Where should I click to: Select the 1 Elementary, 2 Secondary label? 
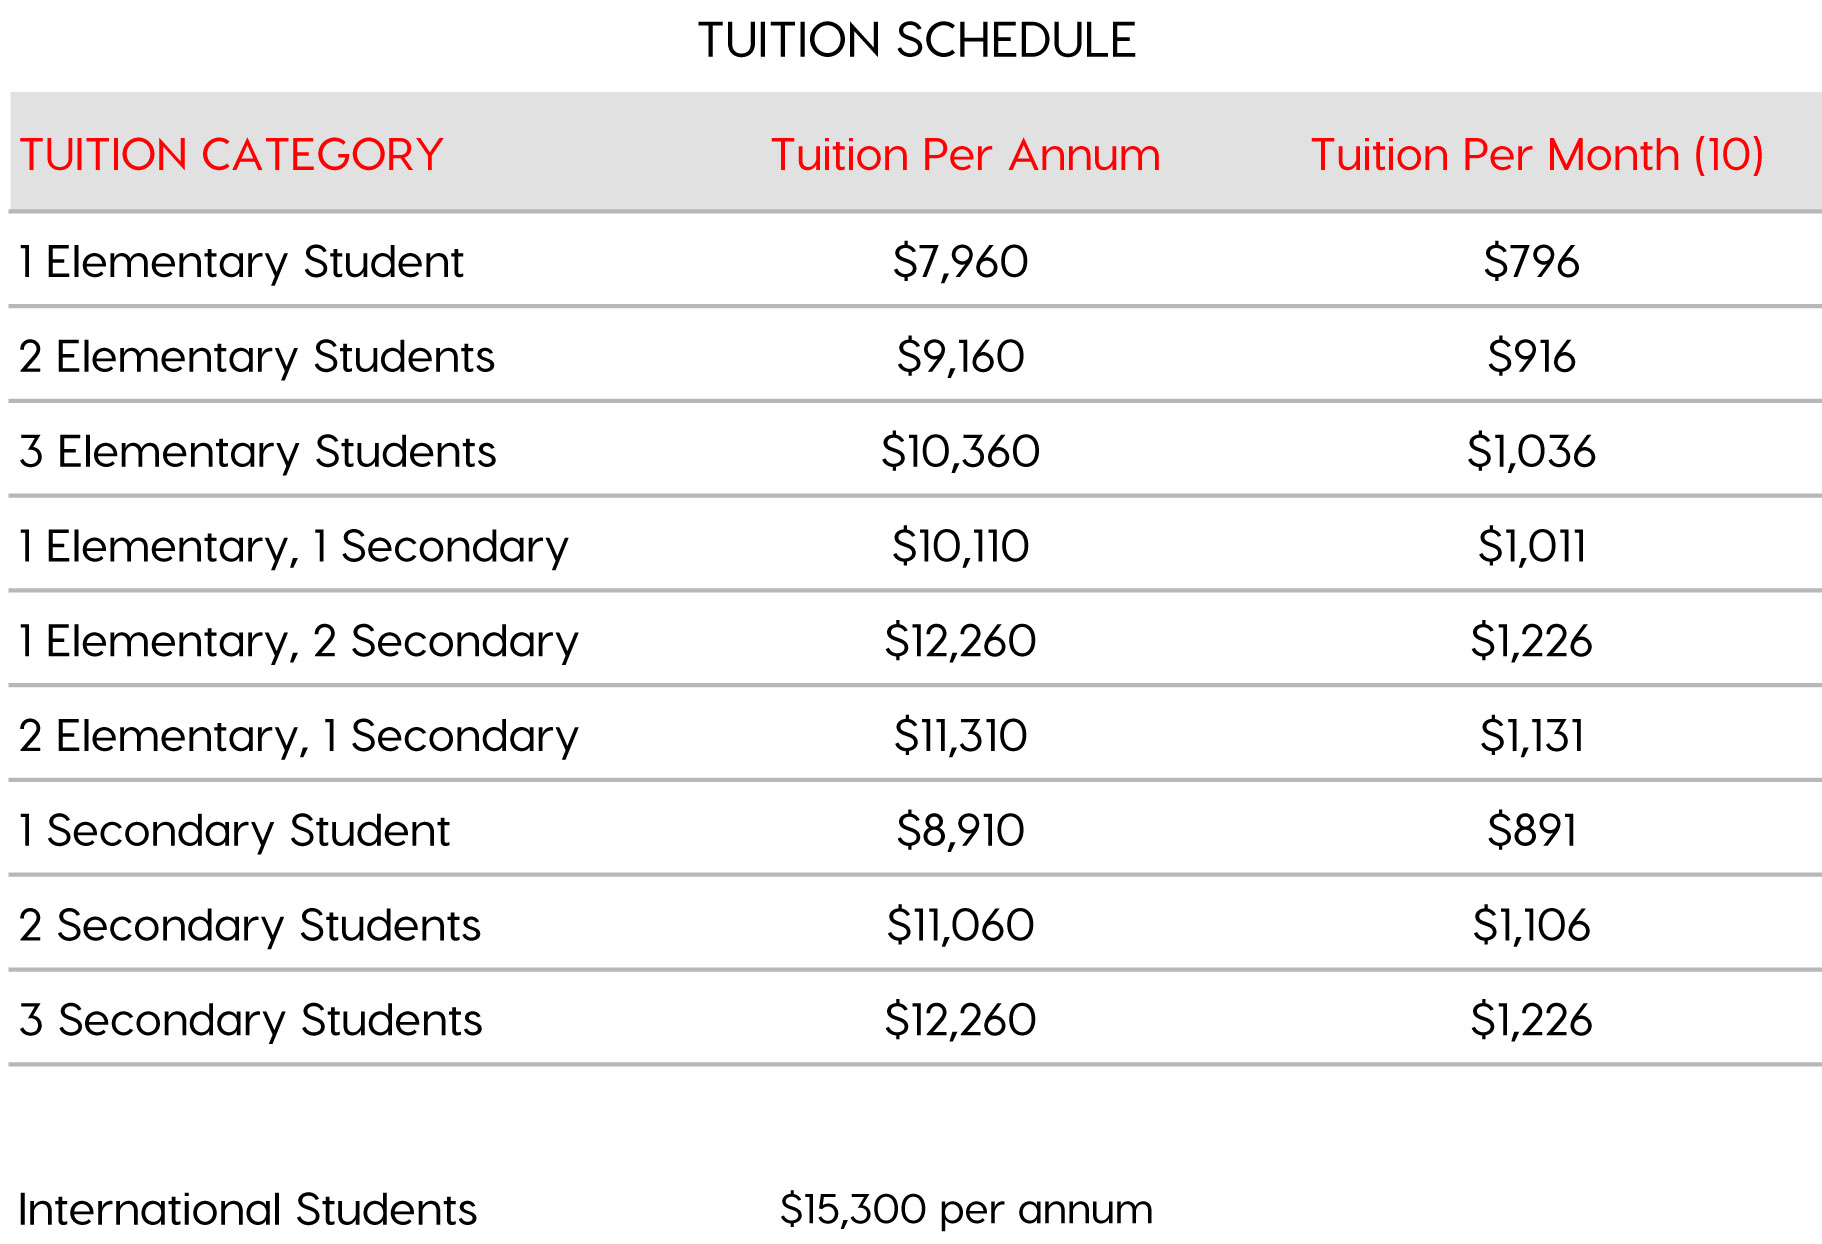coord(298,641)
